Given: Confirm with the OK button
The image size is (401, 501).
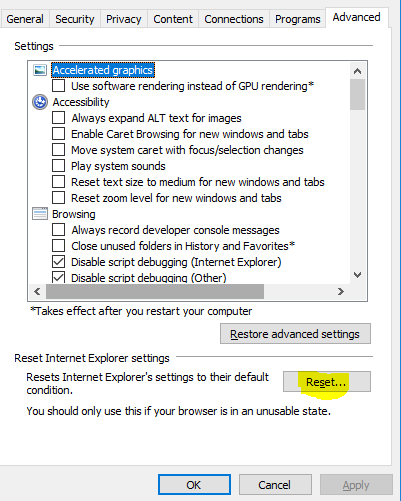Looking at the screenshot, I should [x=194, y=485].
